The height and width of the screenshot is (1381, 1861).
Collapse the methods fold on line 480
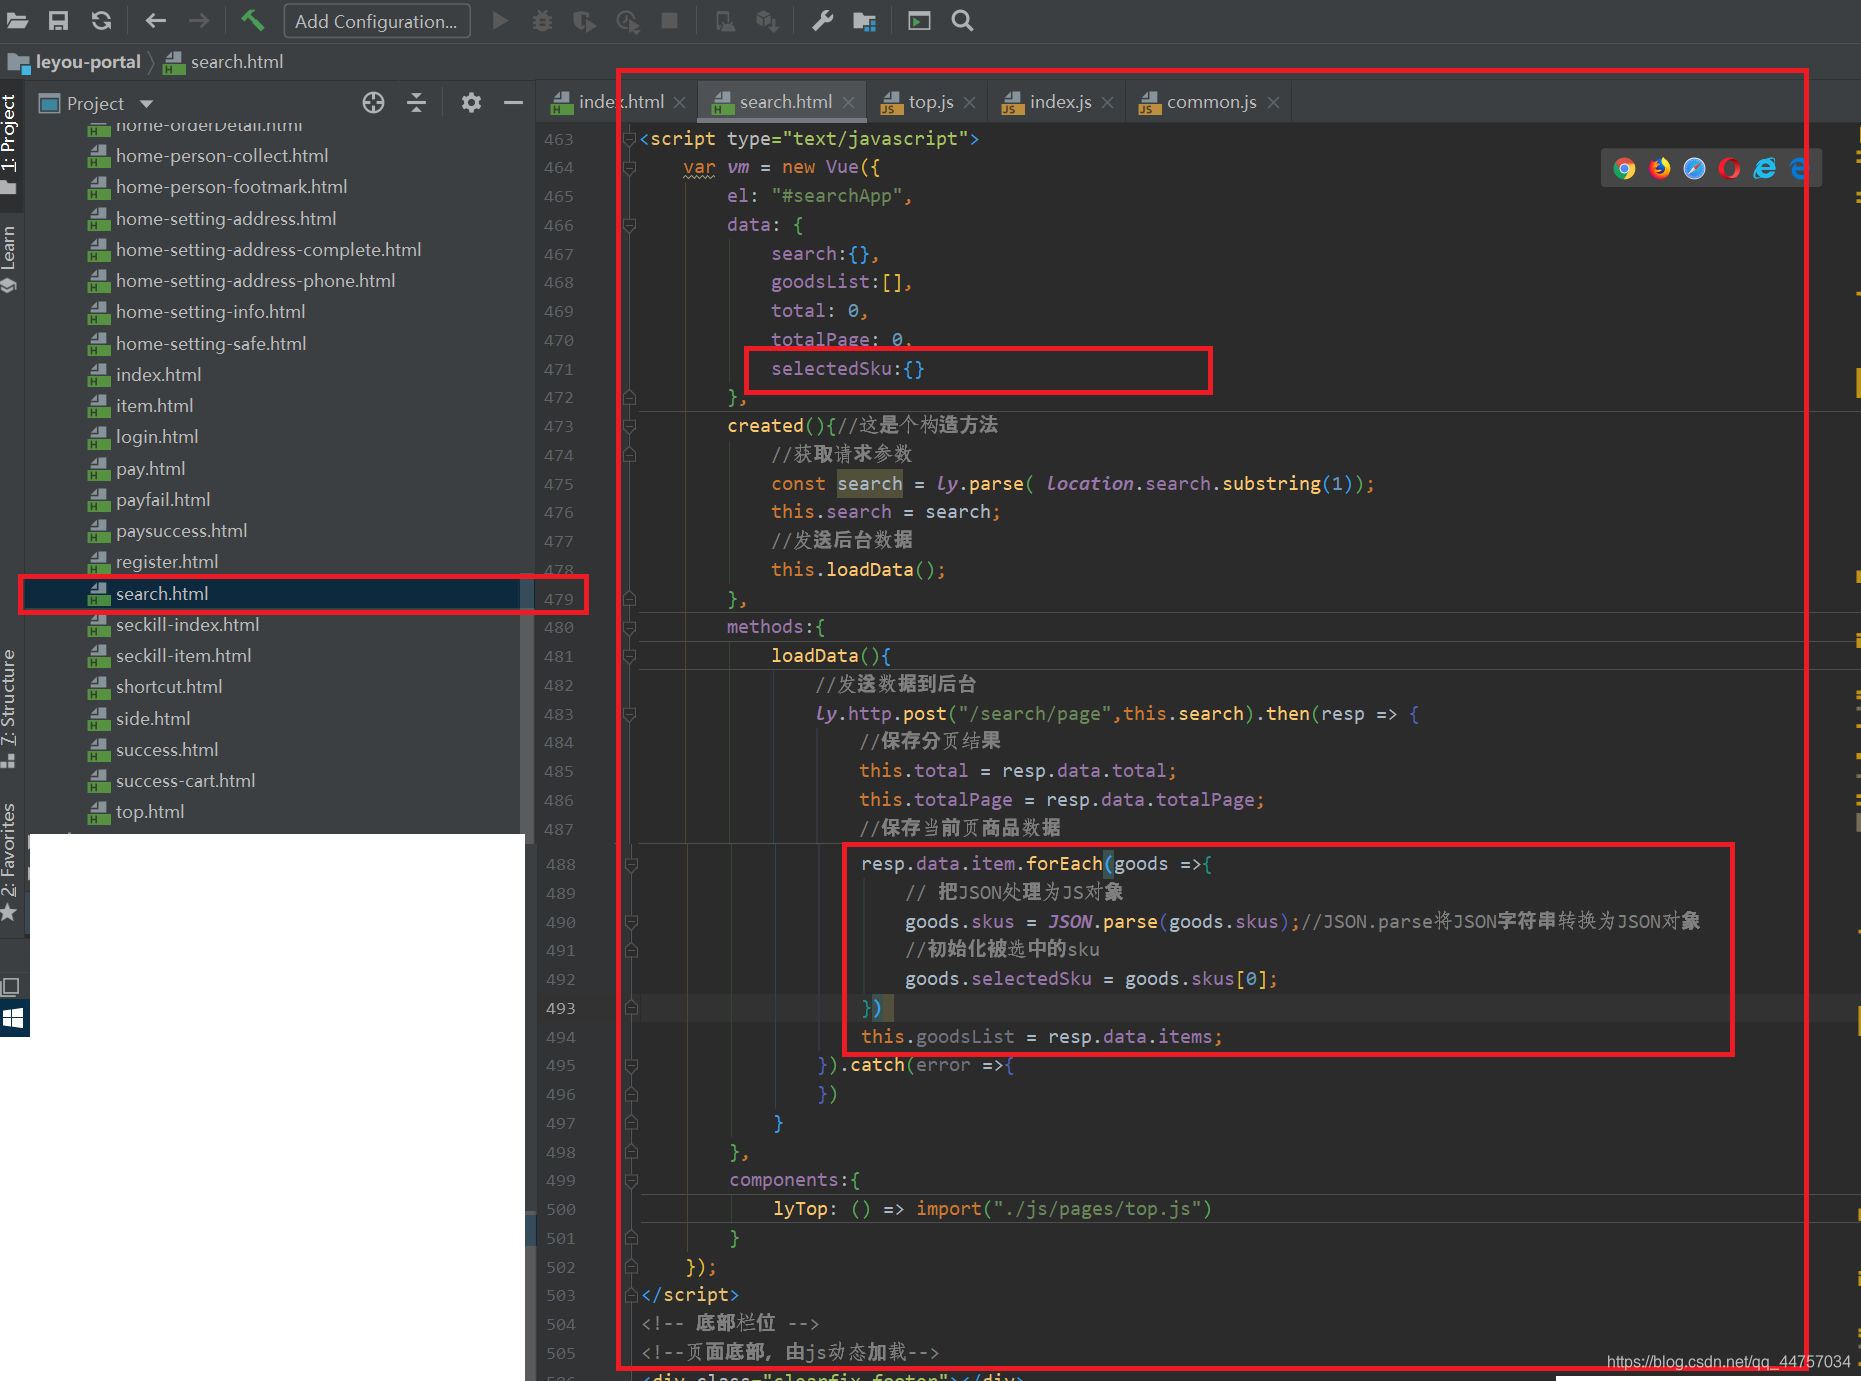pyautogui.click(x=629, y=628)
